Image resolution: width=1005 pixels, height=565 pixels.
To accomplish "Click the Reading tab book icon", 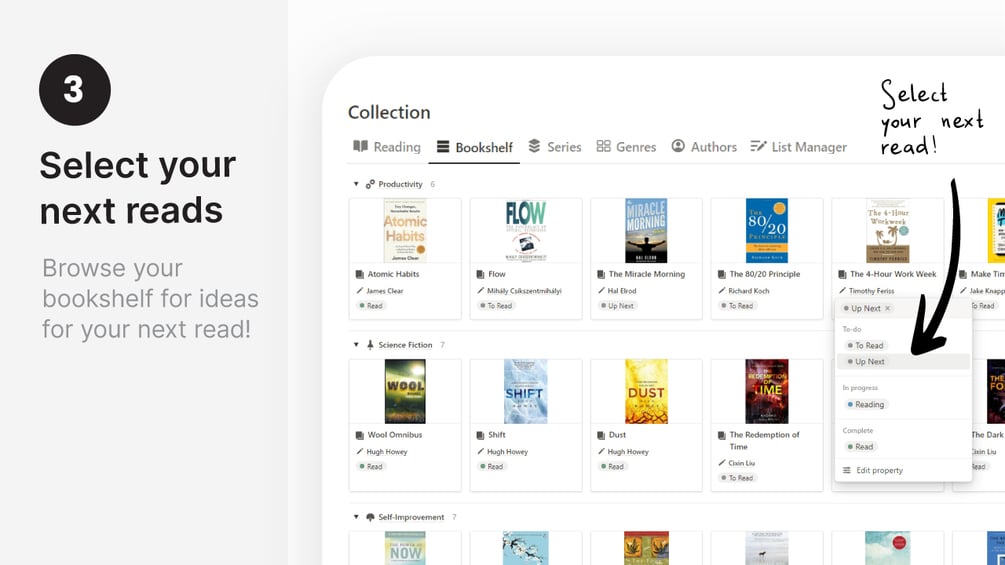I will pos(361,146).
